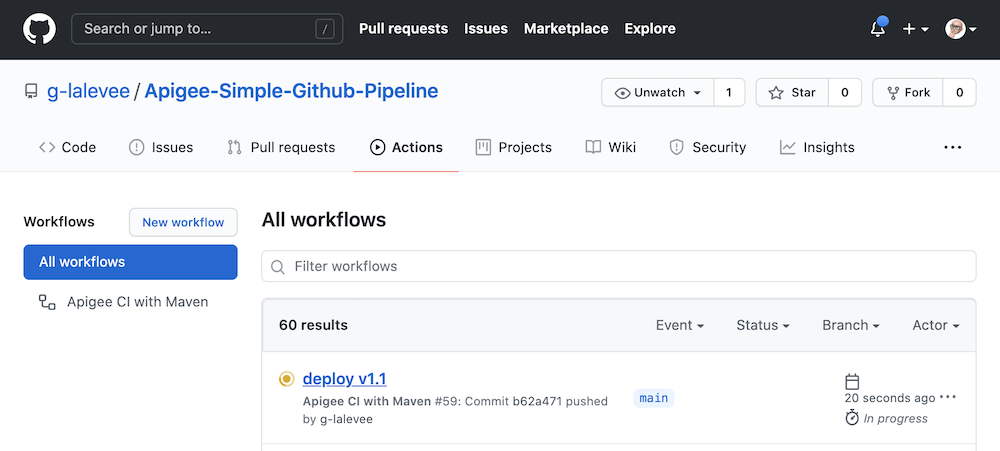The image size is (1000, 451).
Task: Show more repository tabs via ellipsis
Action: coord(953,147)
